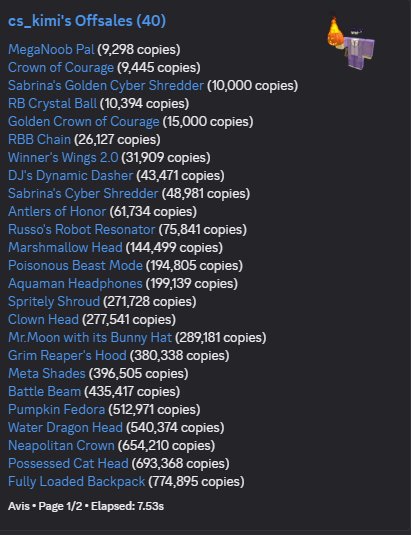This screenshot has width=411, height=535.
Task: Open the RBB Chain link
Action: 39,140
